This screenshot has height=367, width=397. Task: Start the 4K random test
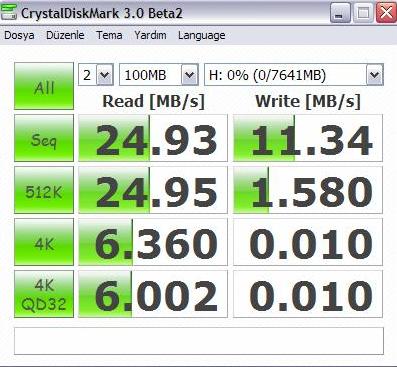44,242
